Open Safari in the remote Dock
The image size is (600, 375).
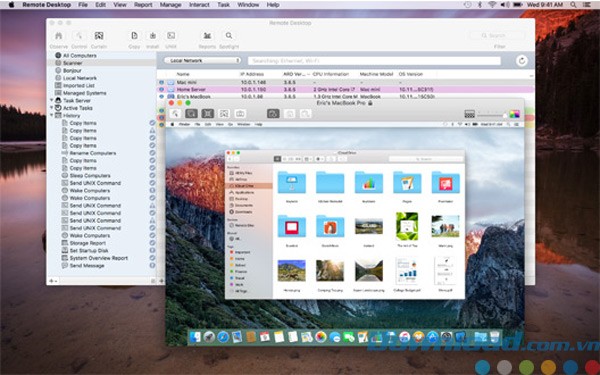223,337
